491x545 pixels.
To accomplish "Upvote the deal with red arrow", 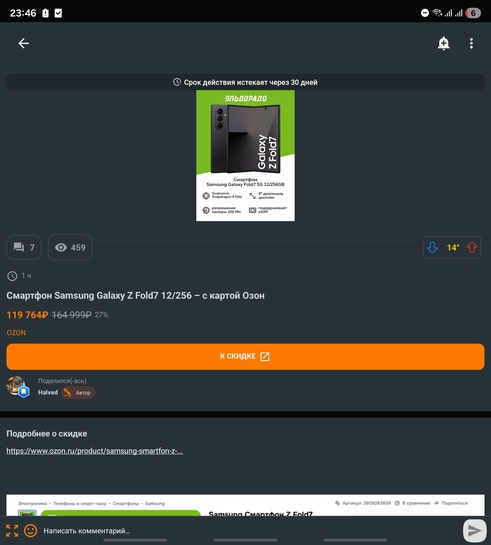I will [x=472, y=247].
